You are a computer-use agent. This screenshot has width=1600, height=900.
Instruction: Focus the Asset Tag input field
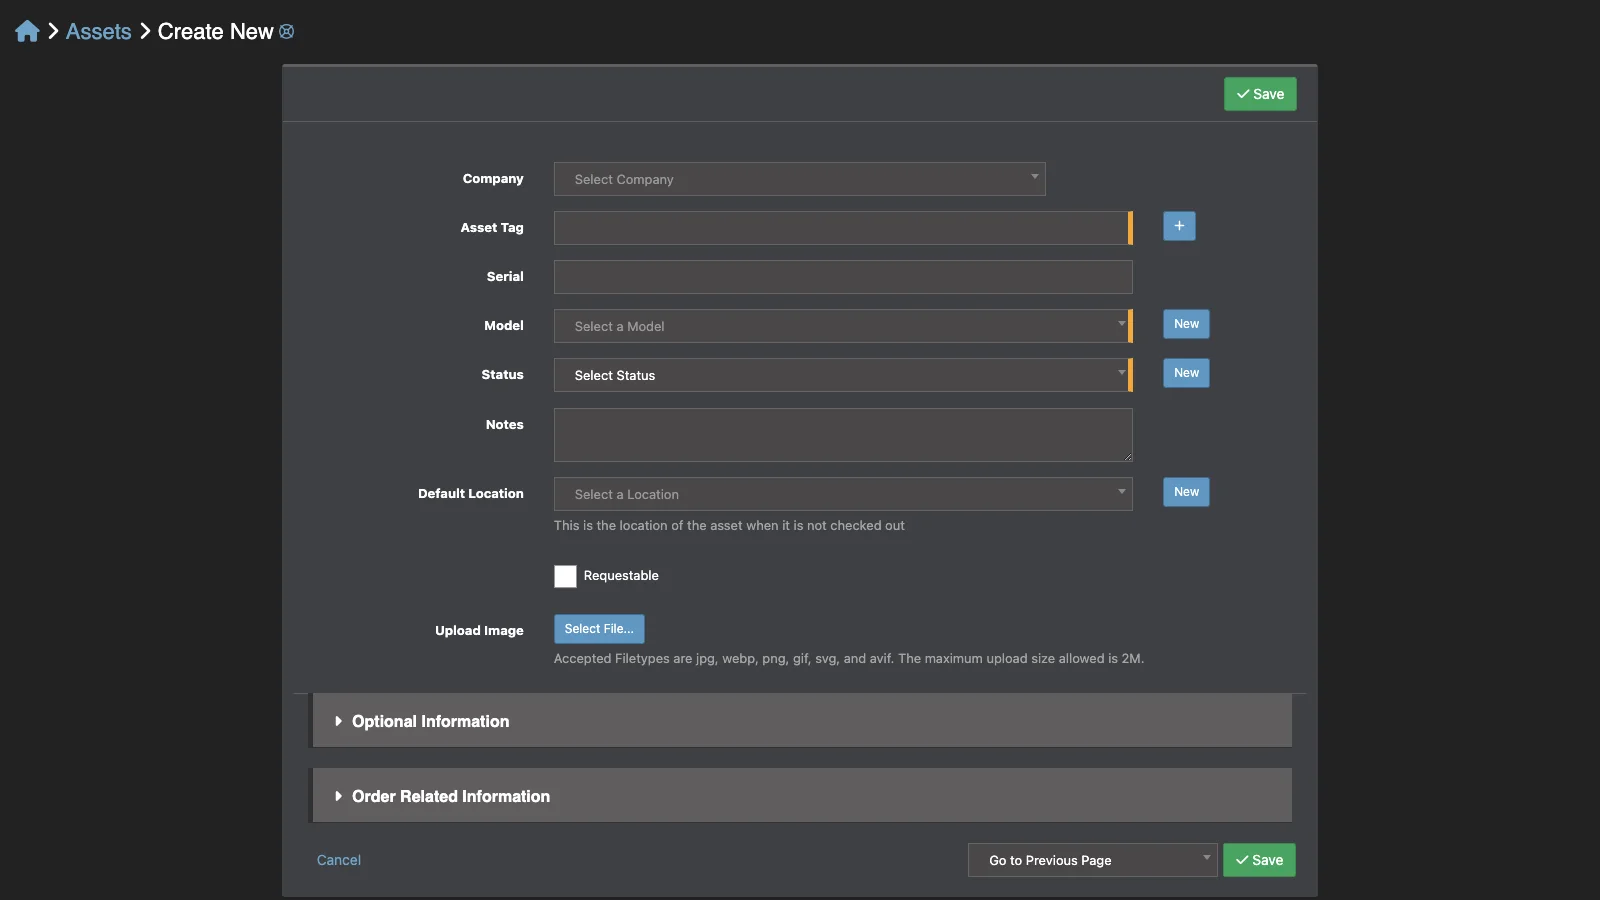pyautogui.click(x=842, y=228)
